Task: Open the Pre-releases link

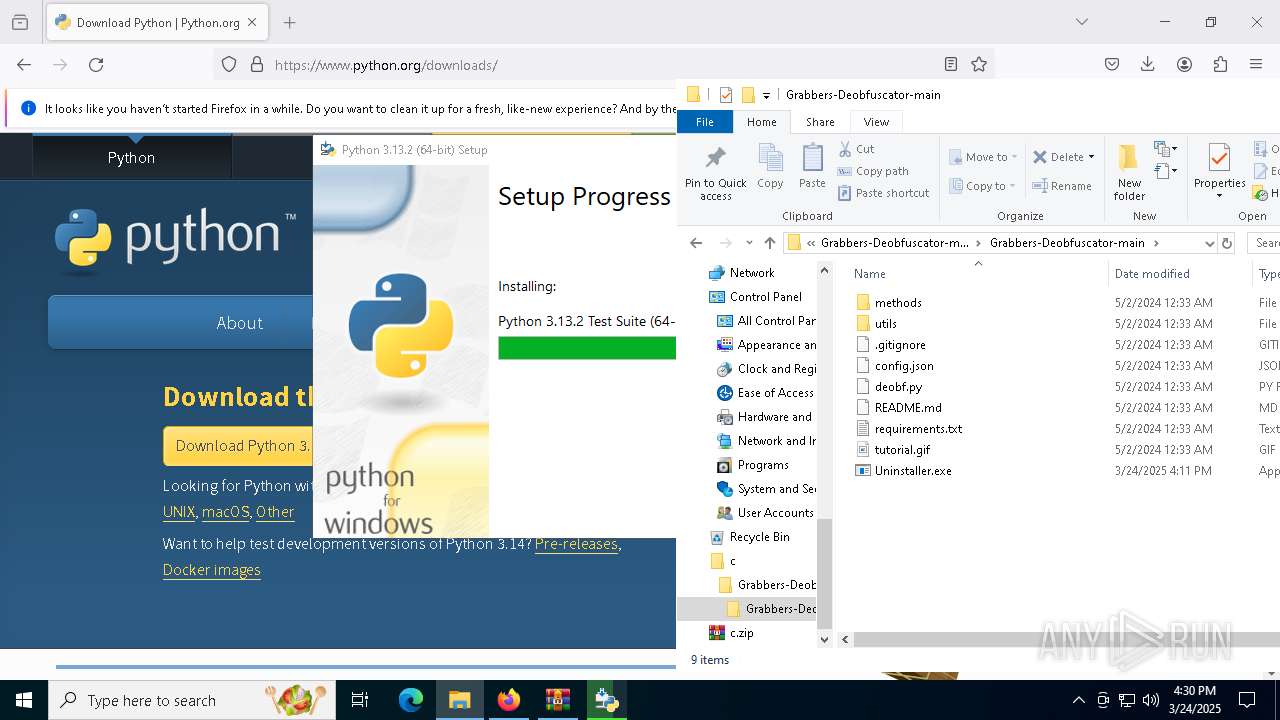Action: (576, 544)
